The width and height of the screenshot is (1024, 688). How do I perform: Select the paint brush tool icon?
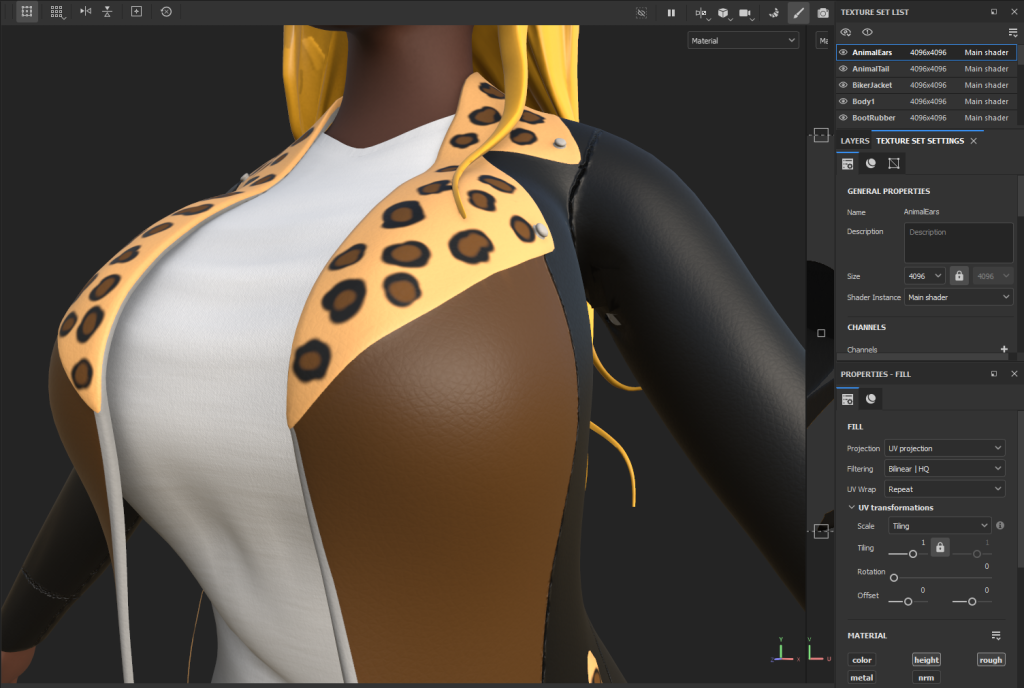pyautogui.click(x=798, y=13)
